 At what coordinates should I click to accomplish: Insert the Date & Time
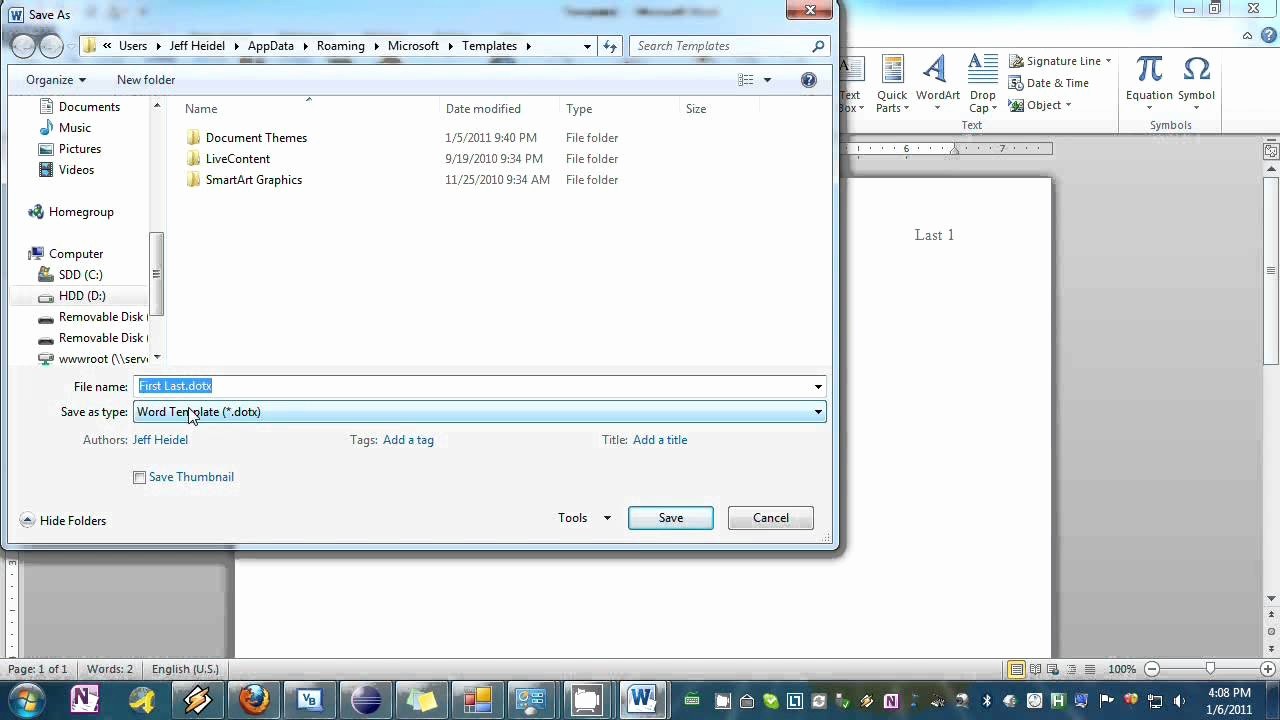[x=1056, y=83]
